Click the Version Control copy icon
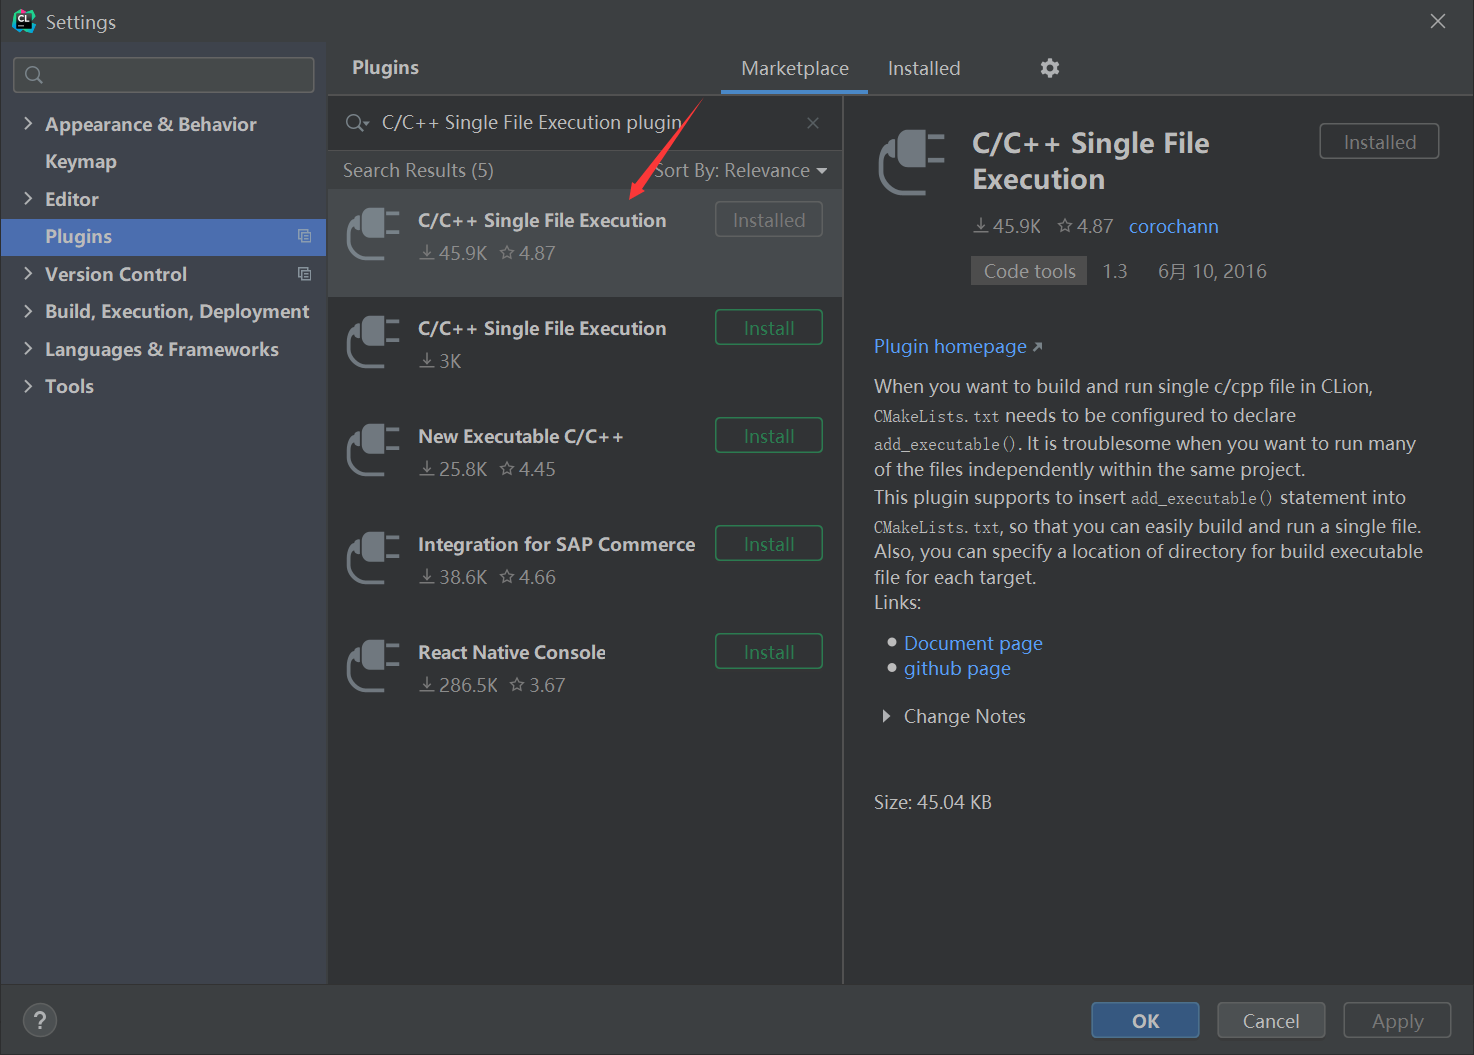 point(304,274)
